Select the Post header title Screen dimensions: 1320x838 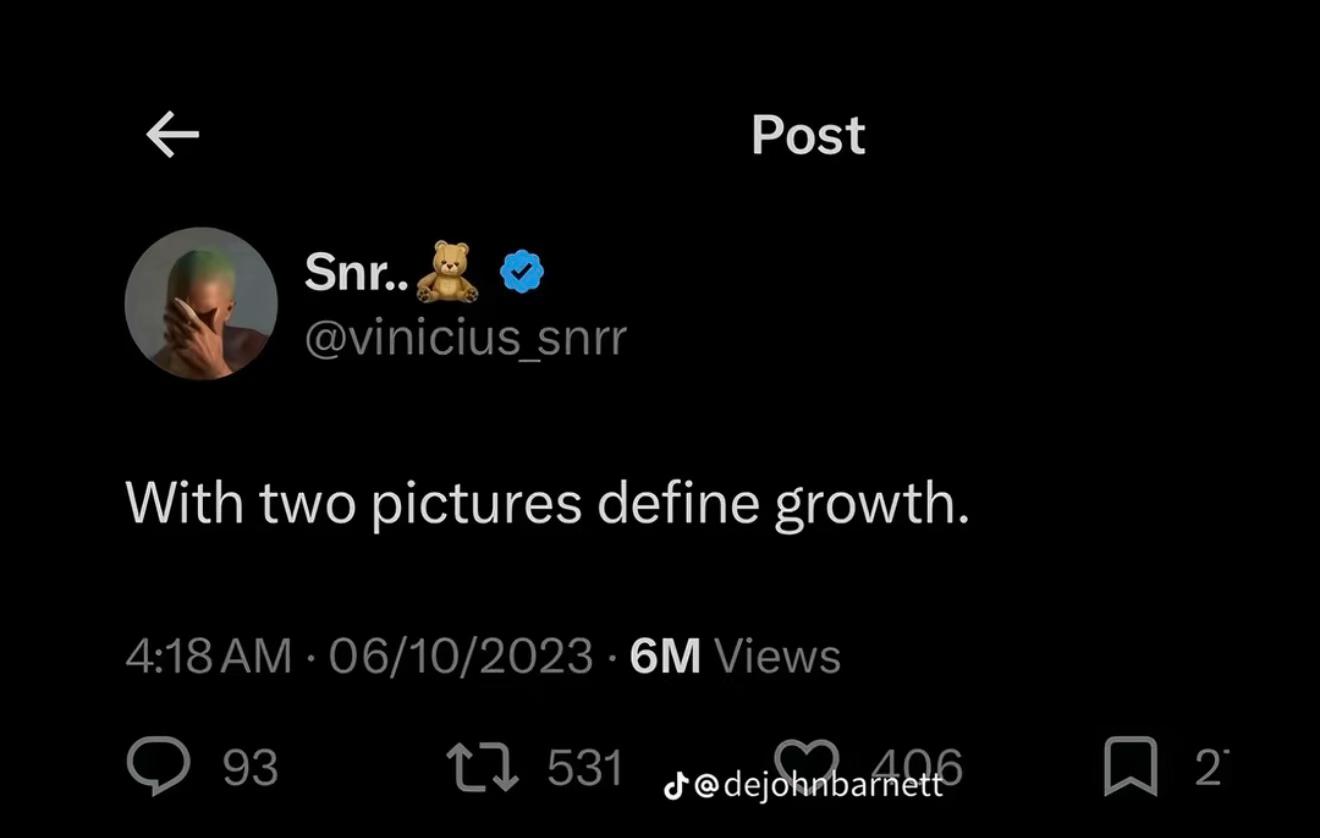tap(808, 135)
